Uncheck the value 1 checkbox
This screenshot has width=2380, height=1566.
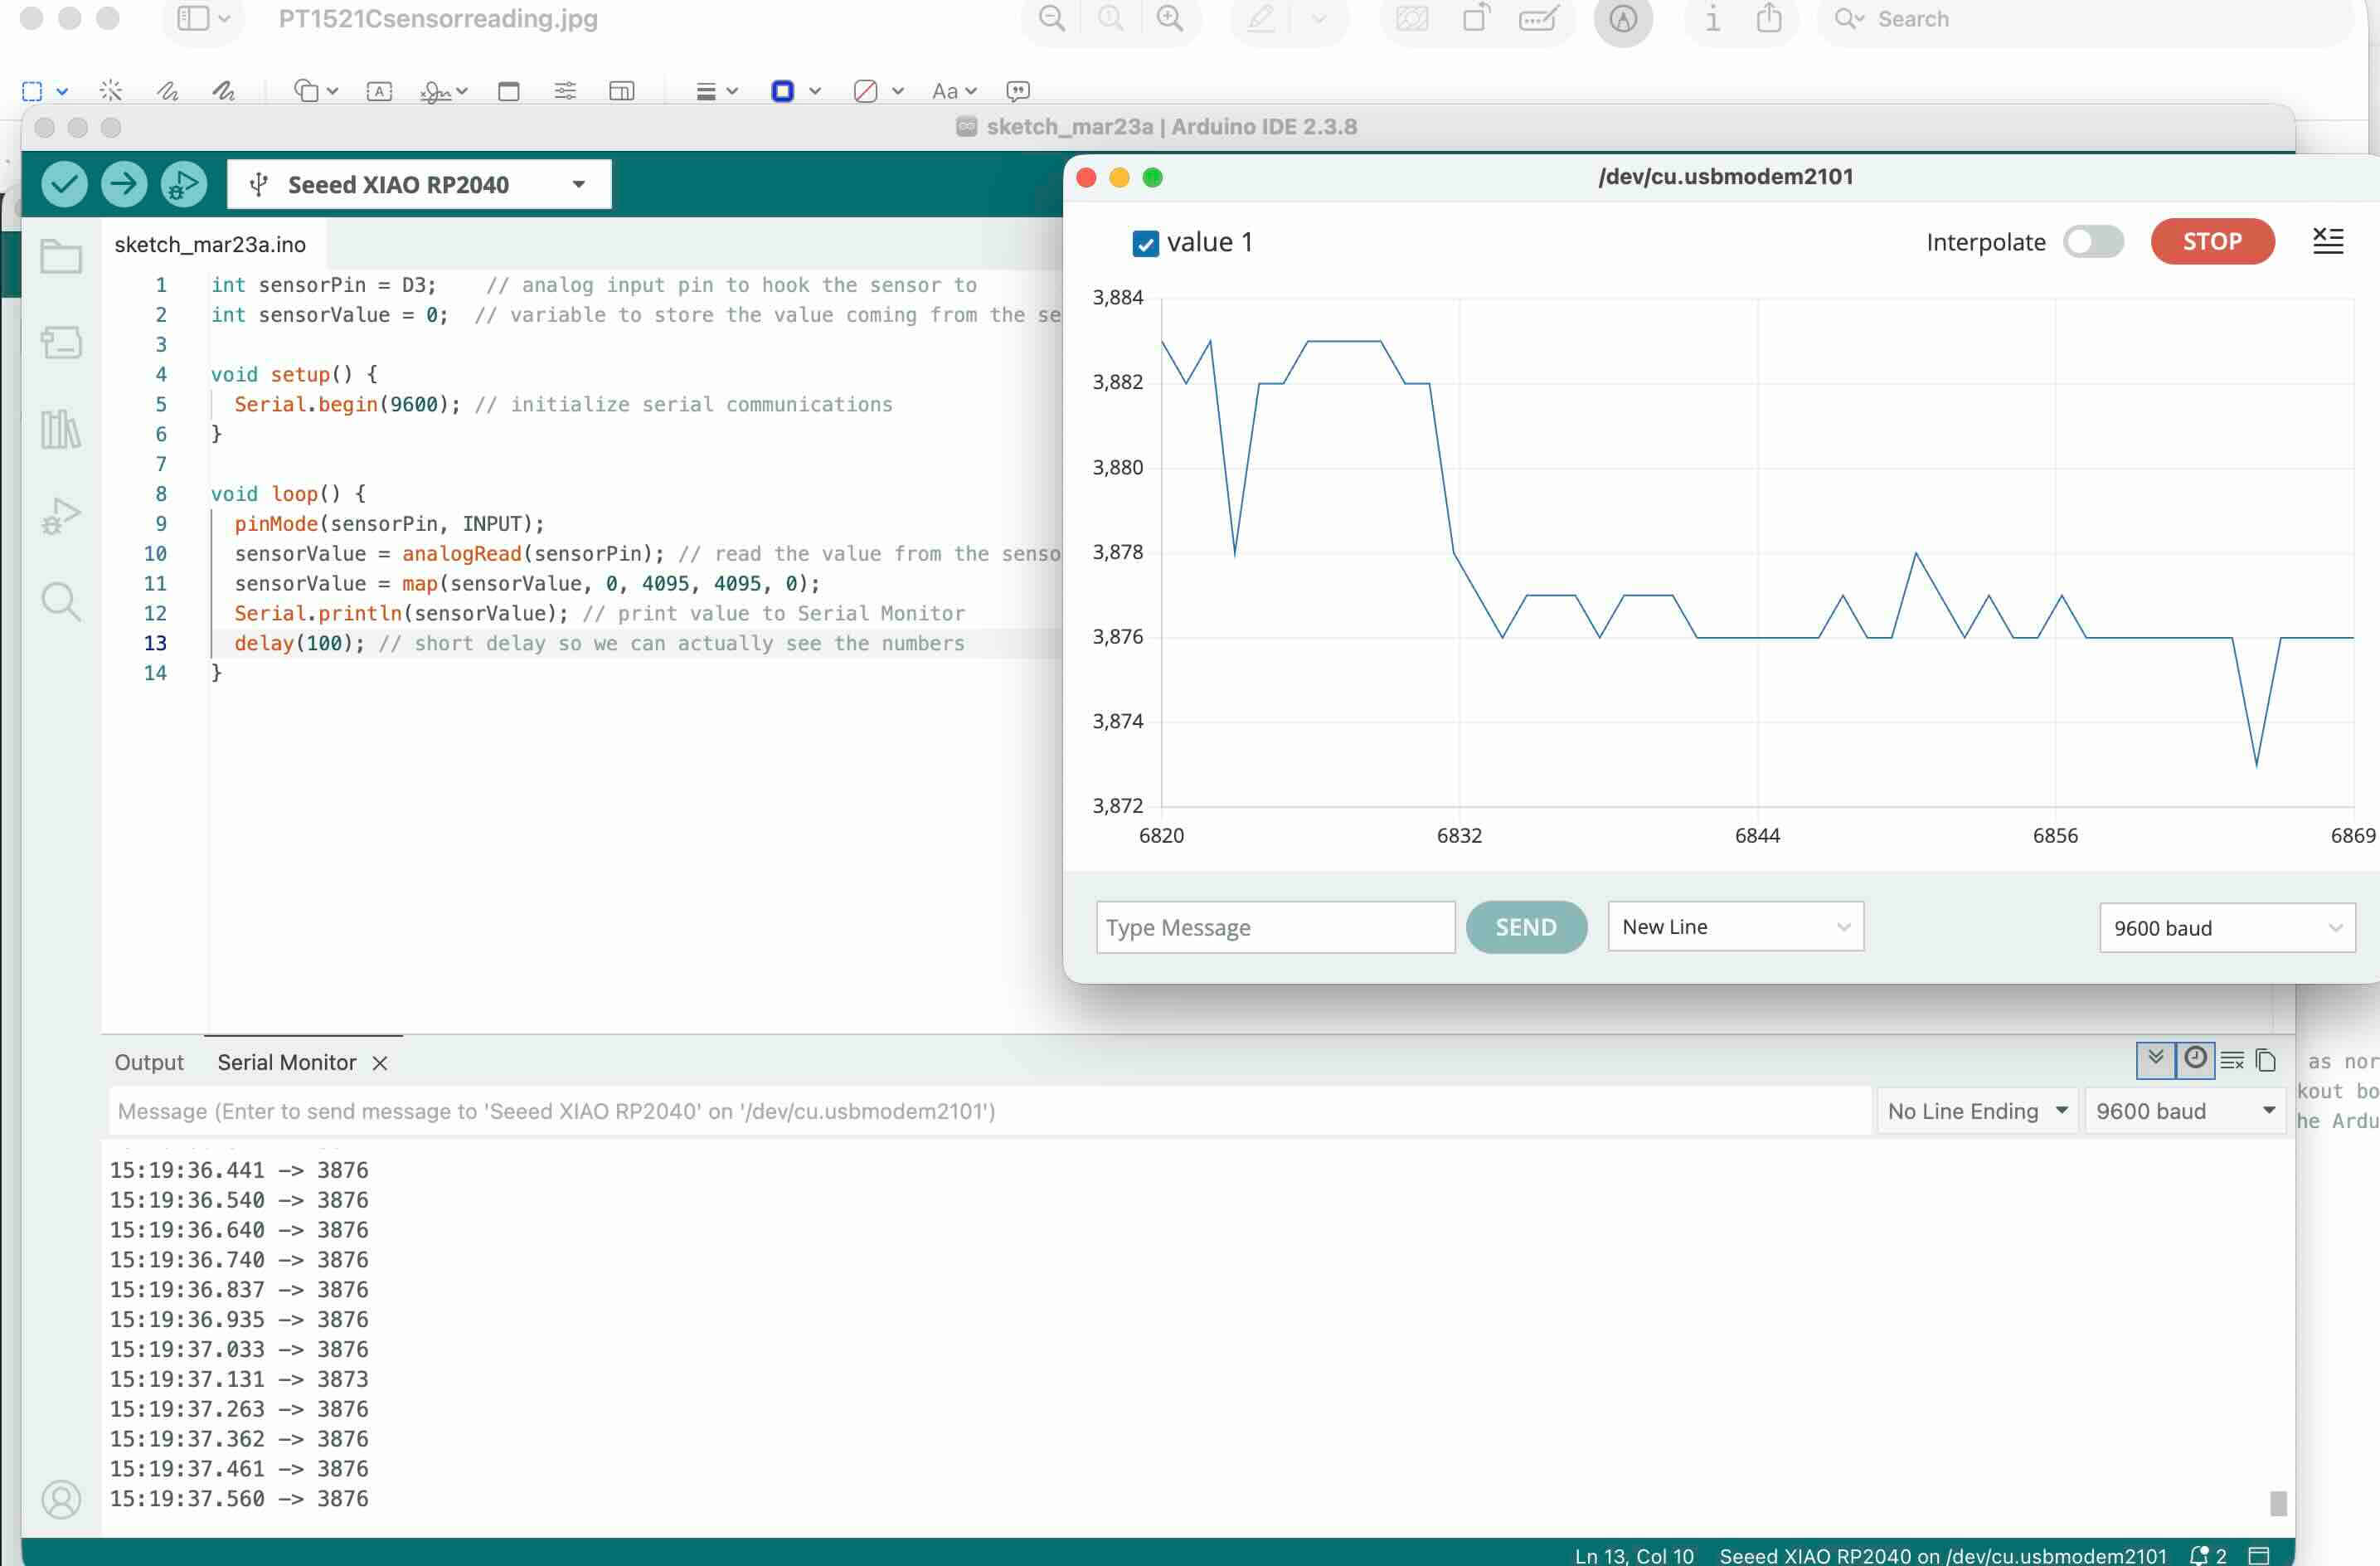coord(1145,243)
